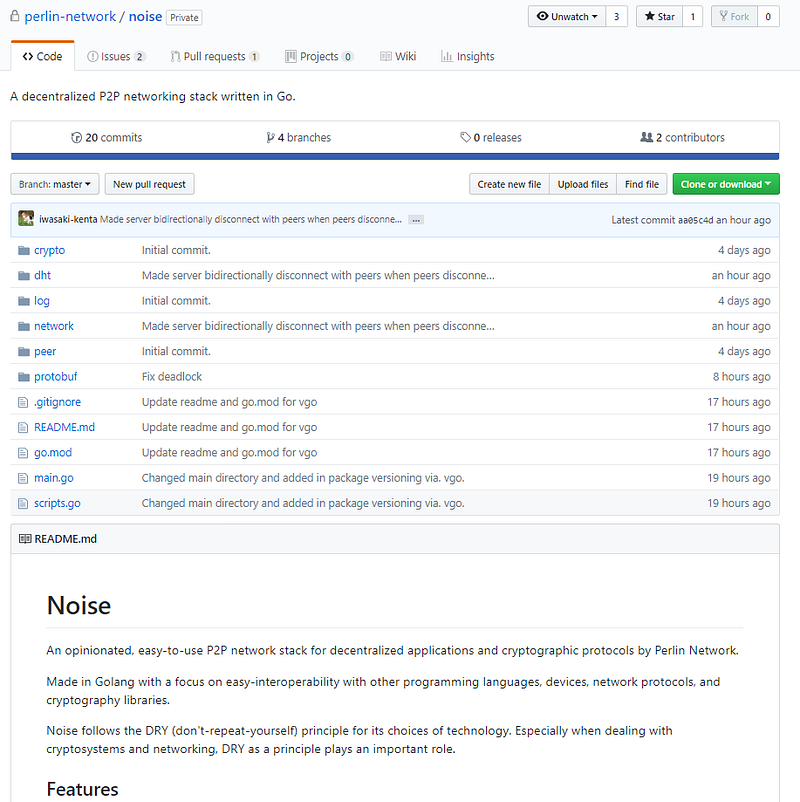The height and width of the screenshot is (802, 800).
Task: Open the dht folder
Action: 42,275
